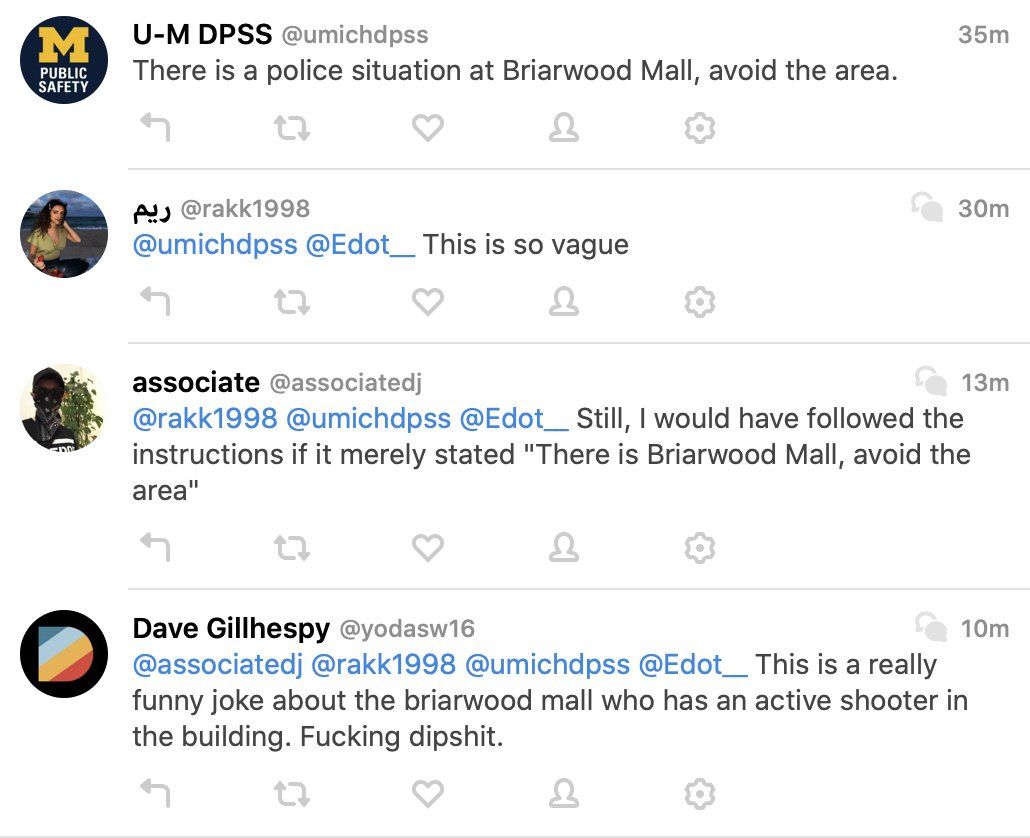Screen dimensions: 1030x838
Task: Open the conversation icon beside the 30m timestamp
Action: click(x=927, y=208)
